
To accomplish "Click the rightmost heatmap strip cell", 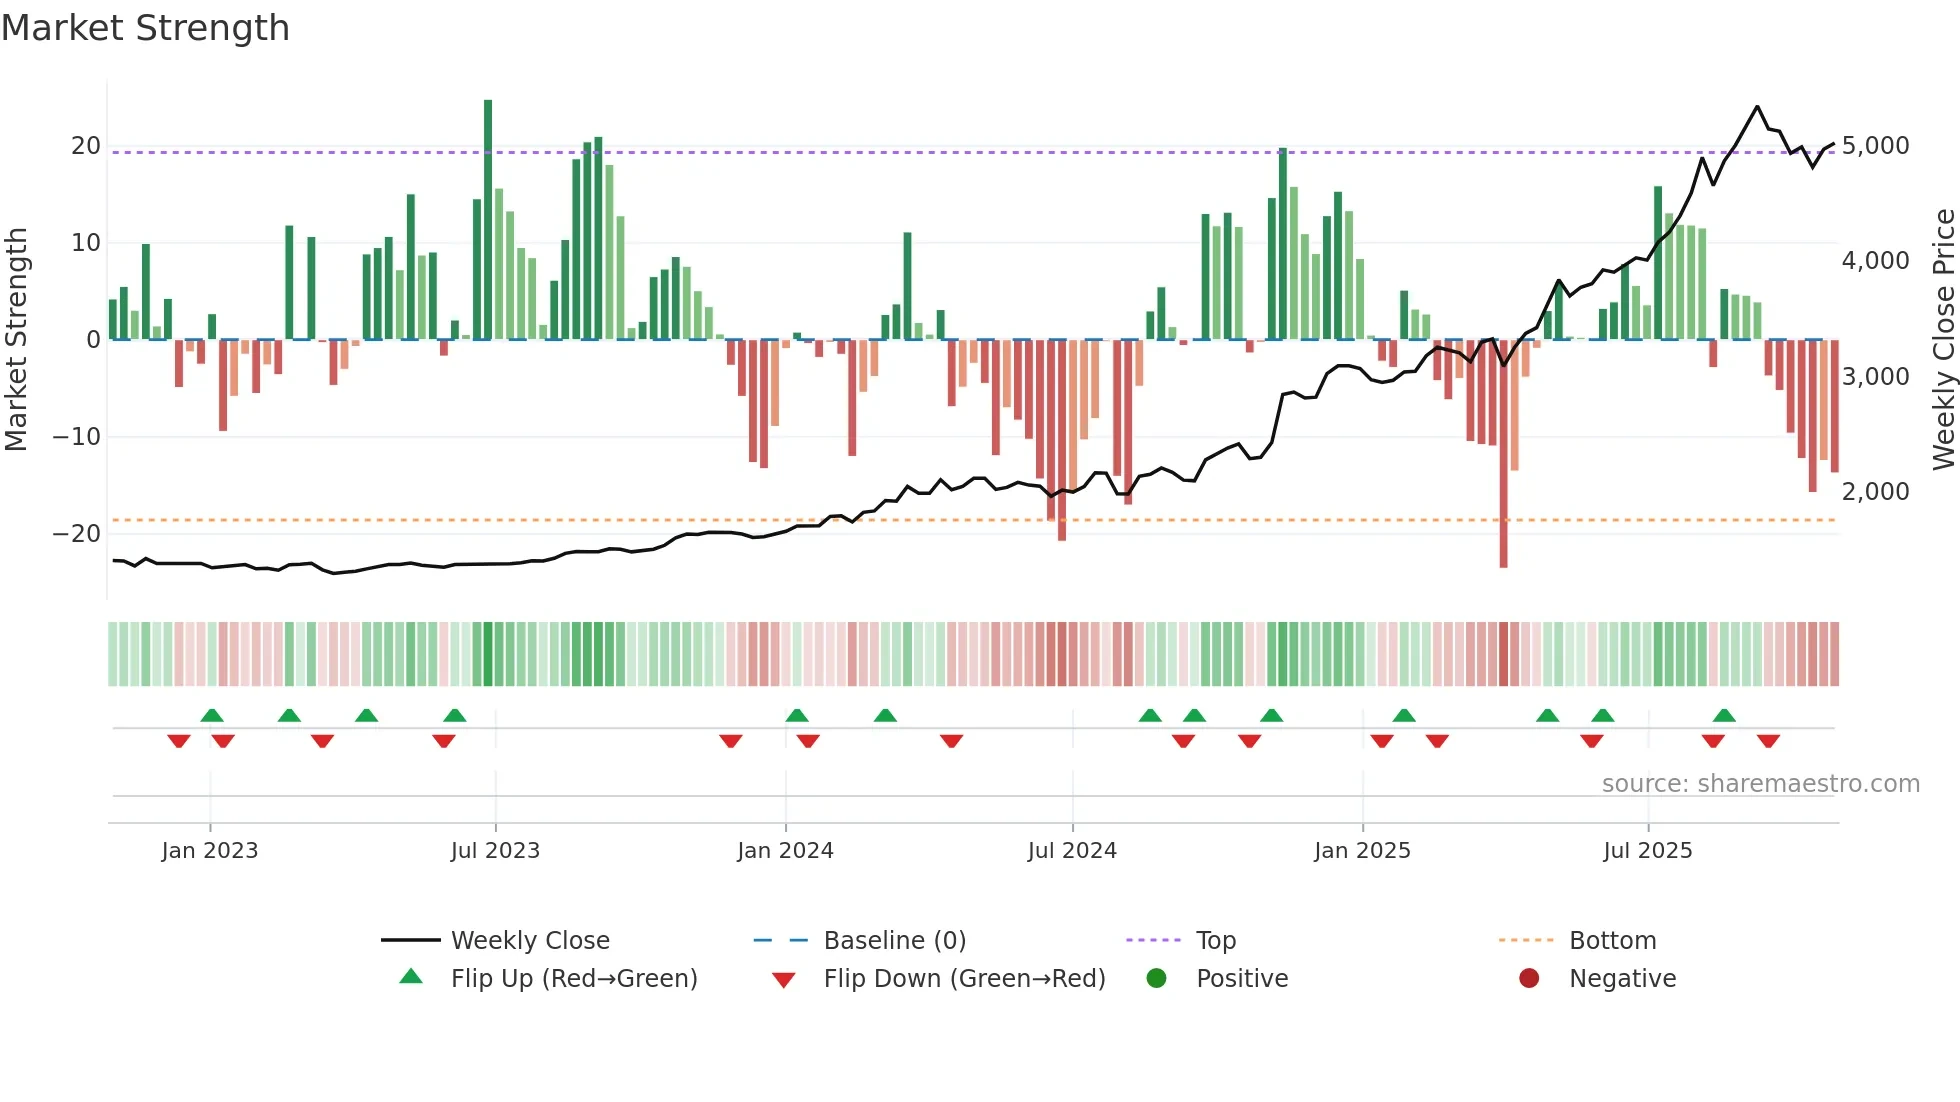I will click(x=1834, y=654).
